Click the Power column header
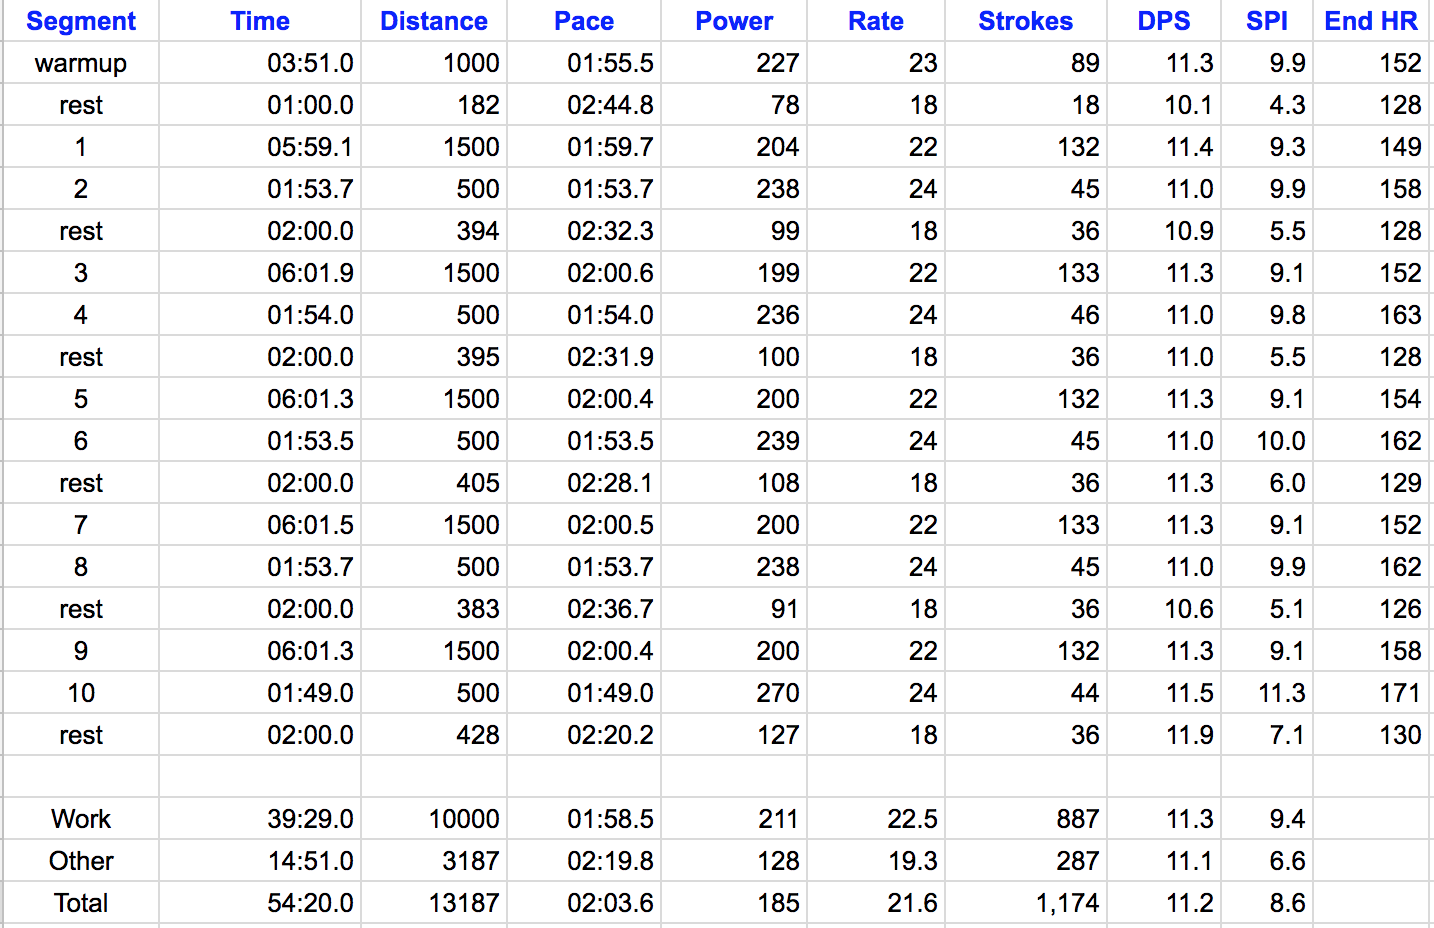1434x928 pixels. (x=734, y=21)
